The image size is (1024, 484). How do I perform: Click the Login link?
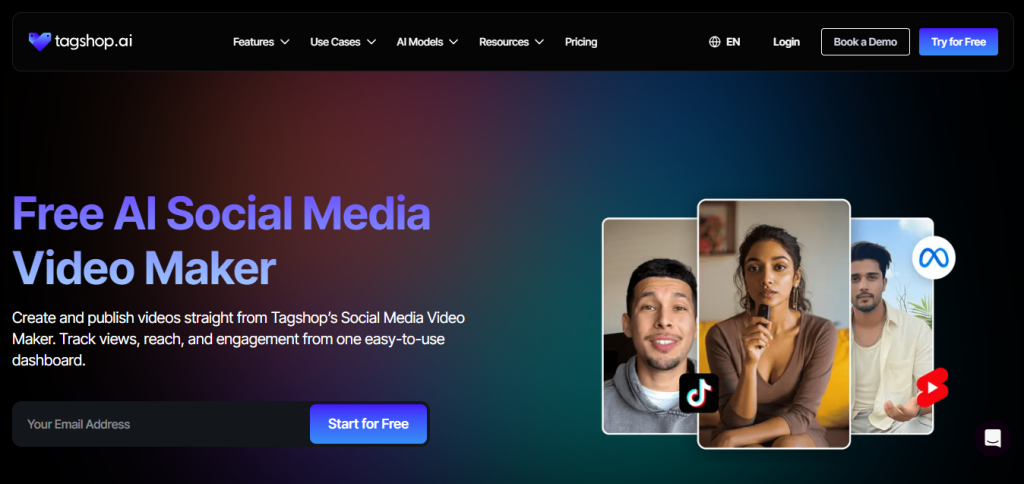[786, 42]
